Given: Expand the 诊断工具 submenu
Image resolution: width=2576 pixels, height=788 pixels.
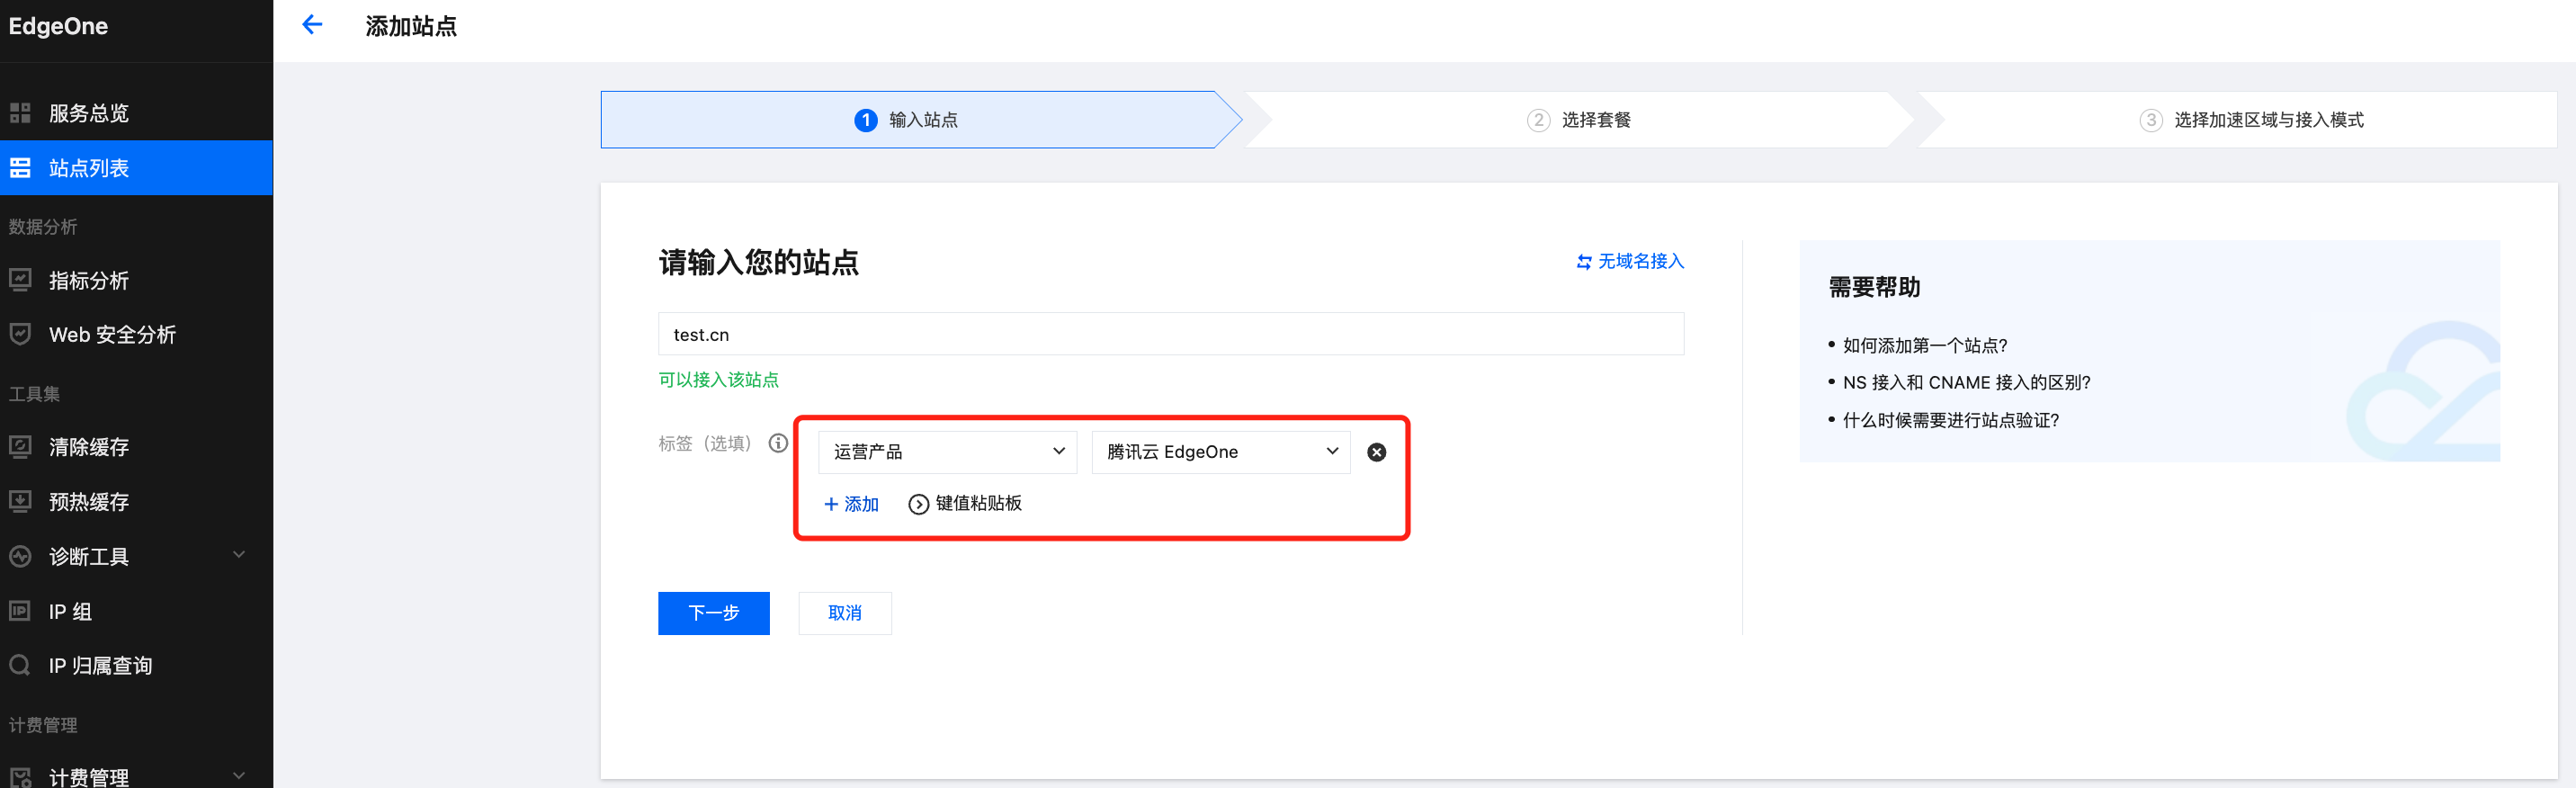Looking at the screenshot, I should [x=238, y=555].
